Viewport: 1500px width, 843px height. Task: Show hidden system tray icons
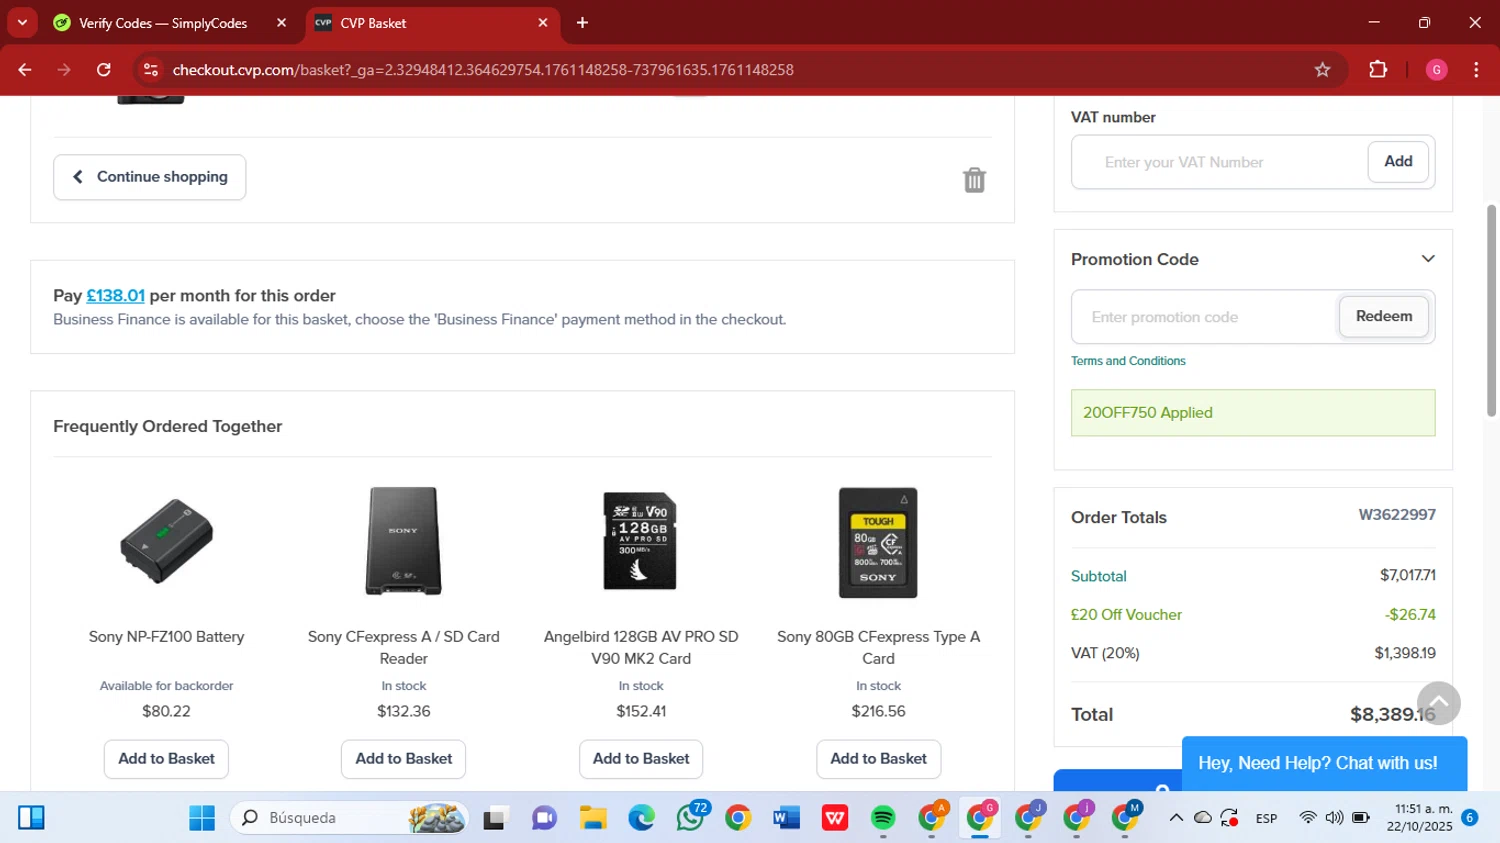click(1176, 818)
